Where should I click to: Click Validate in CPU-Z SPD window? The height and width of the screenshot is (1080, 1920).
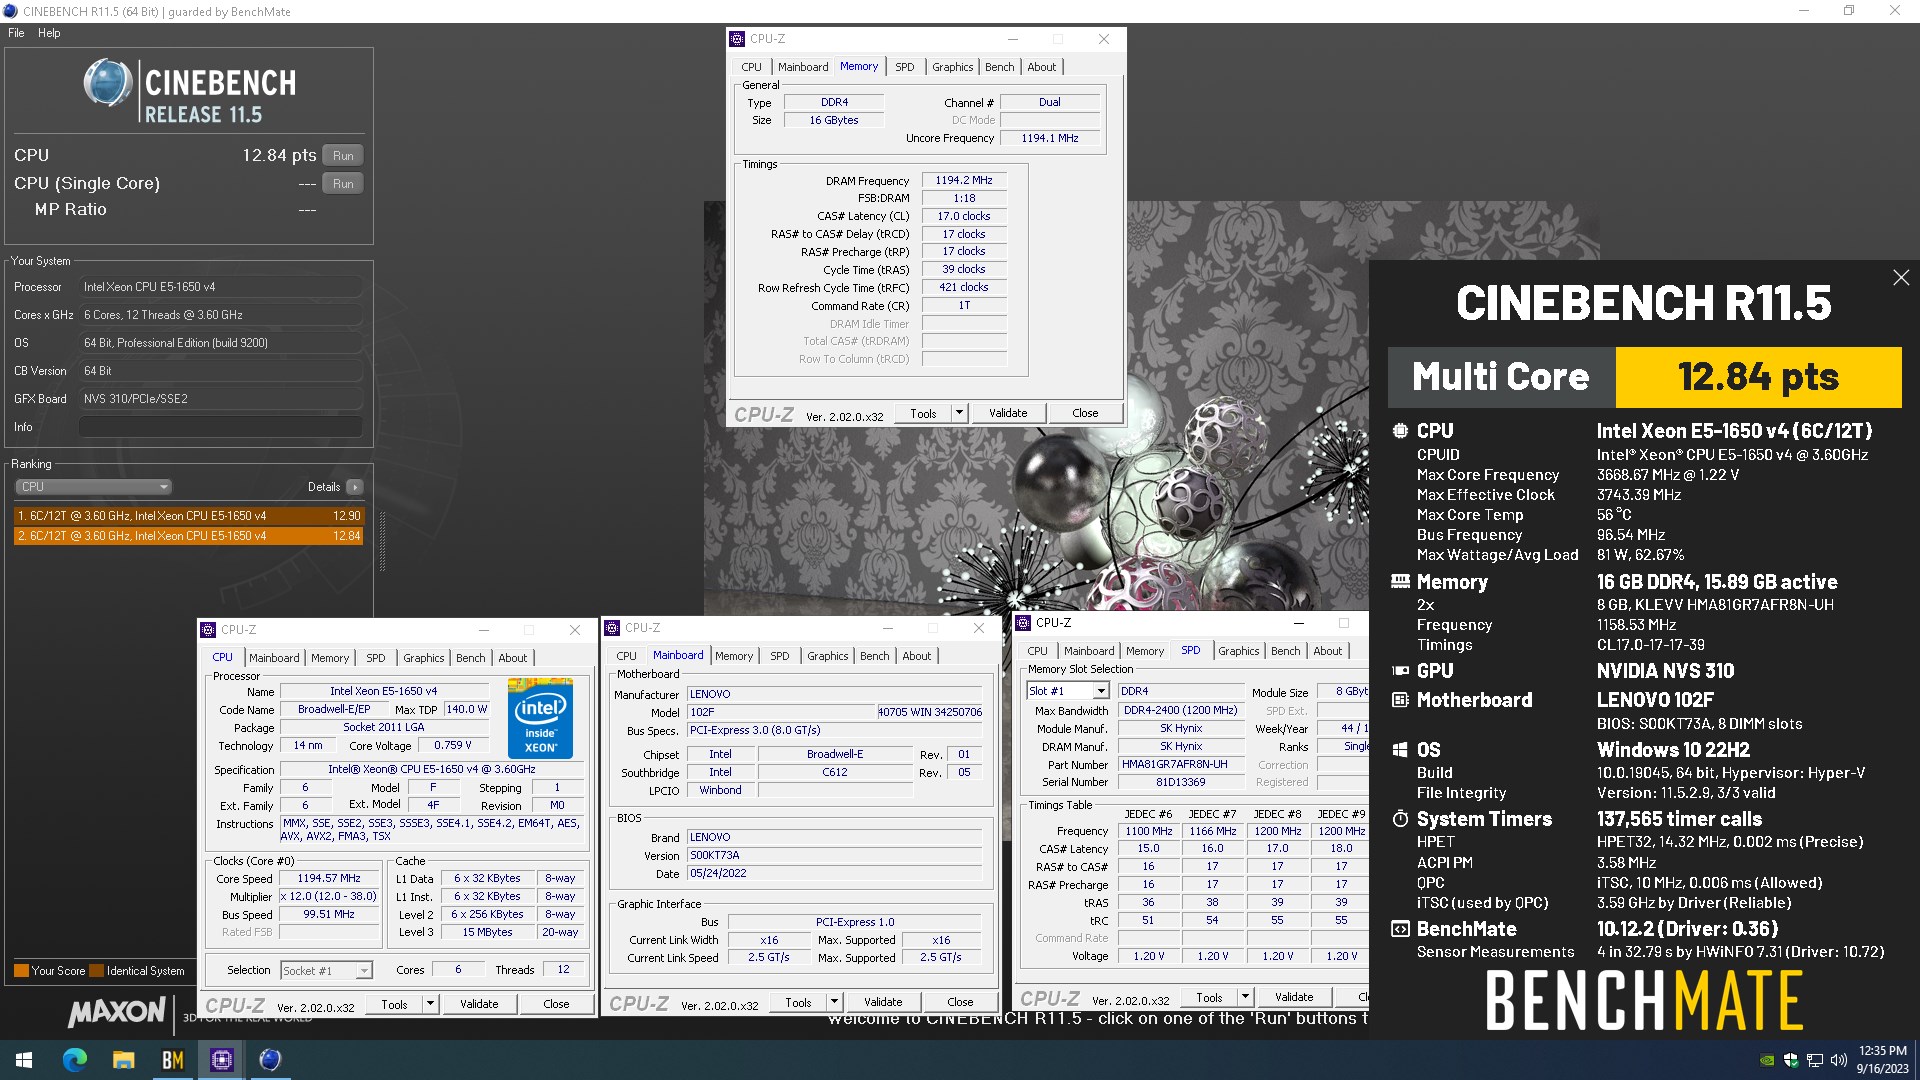(x=1294, y=997)
